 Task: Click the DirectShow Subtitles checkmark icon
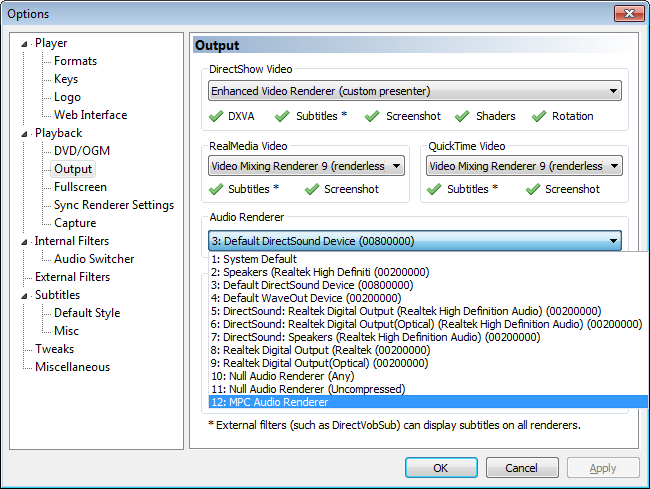point(282,116)
